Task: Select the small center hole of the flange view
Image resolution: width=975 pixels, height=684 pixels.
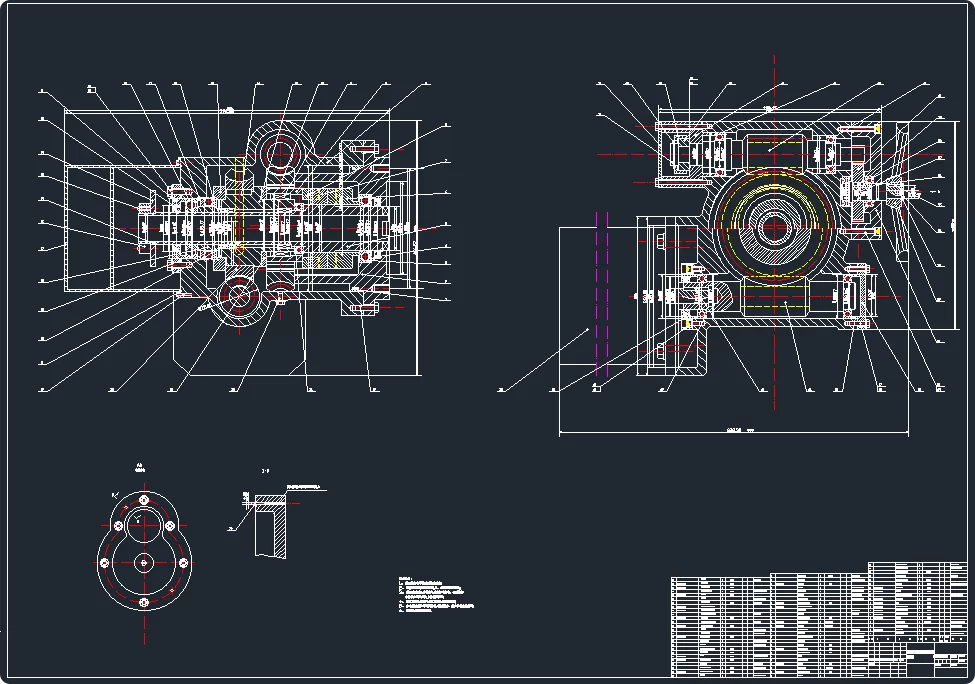Action: point(144,563)
